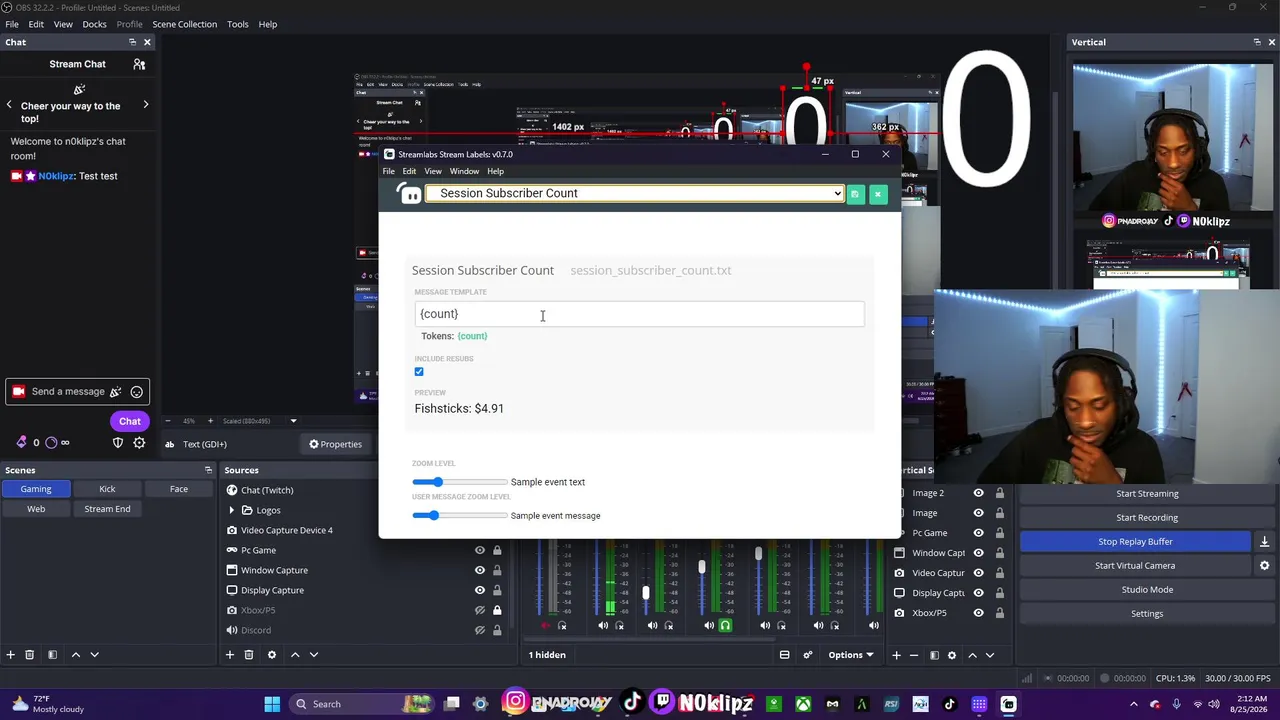This screenshot has height=720, width=1280.
Task: Click Stop Replay Buffer button
Action: pos(1135,541)
